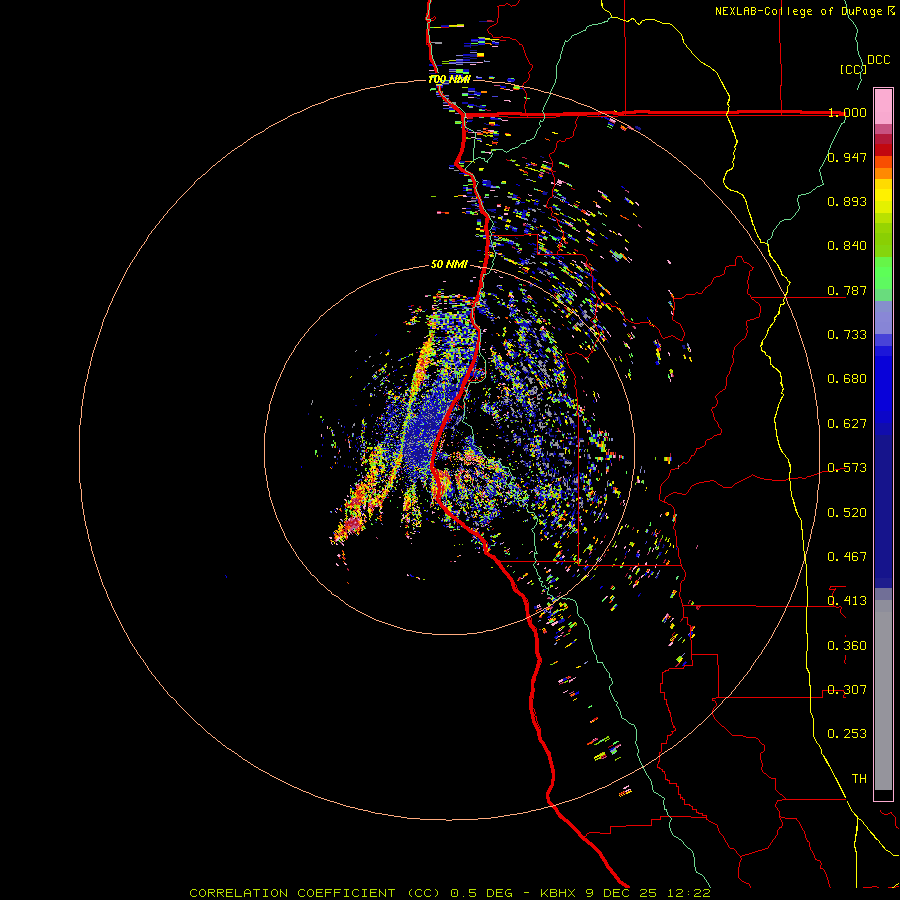Select the 0.573 color scale value
Screen dimensions: 900x900
[847, 468]
